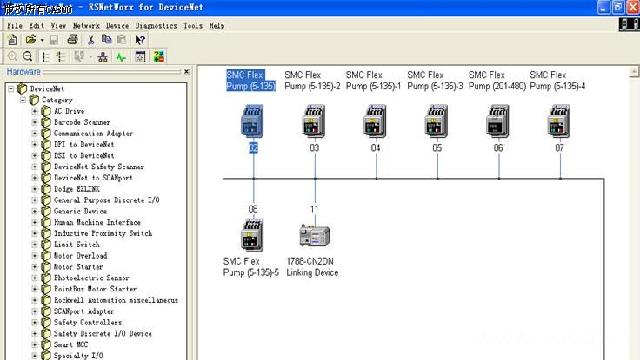The width and height of the screenshot is (640, 360).
Task: Click the network browse tree icon
Action: click(102, 57)
